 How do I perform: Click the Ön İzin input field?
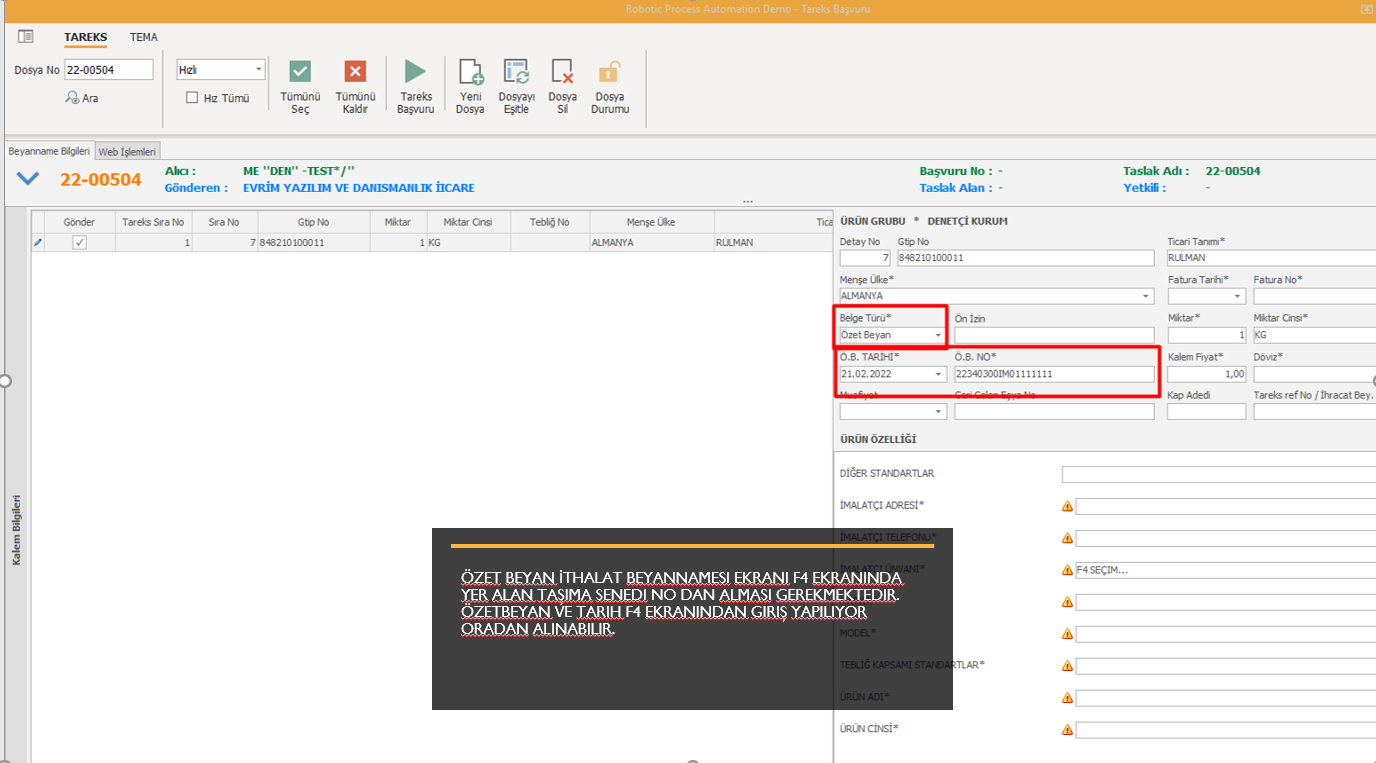[x=1054, y=336]
